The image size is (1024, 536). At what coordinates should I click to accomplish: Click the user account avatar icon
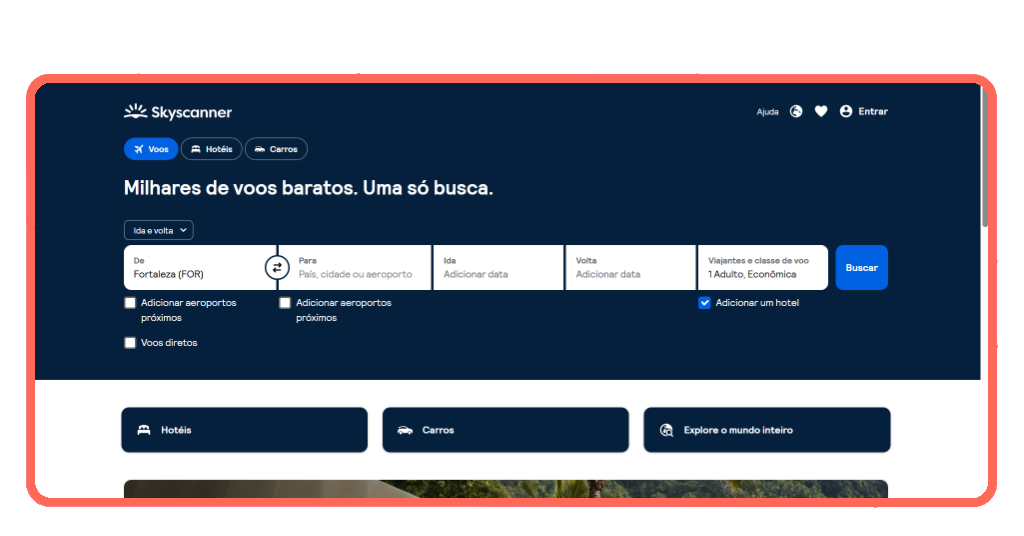(846, 112)
